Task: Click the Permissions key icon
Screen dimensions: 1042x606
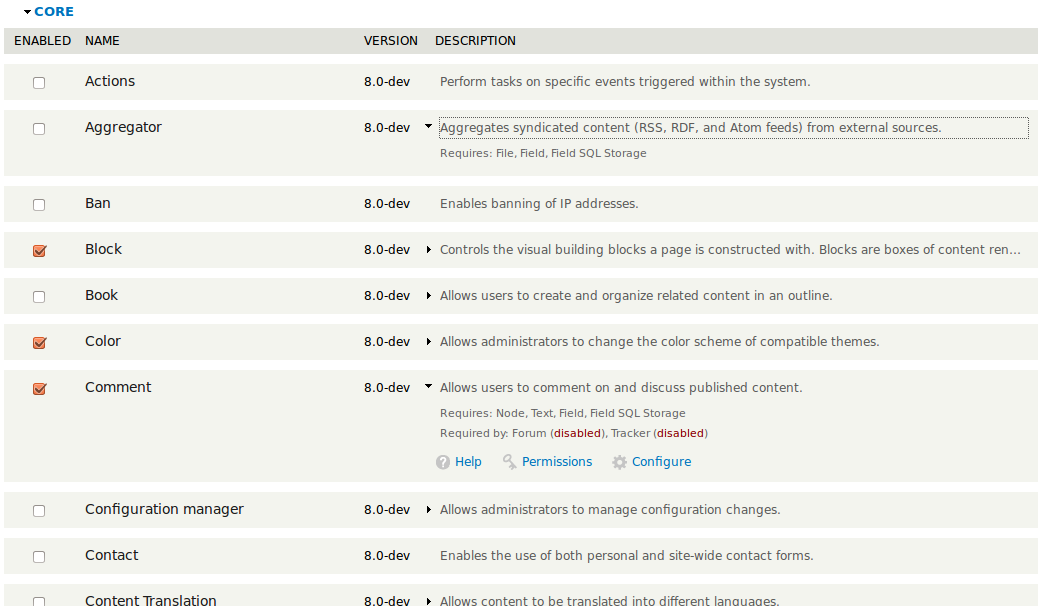Action: (x=510, y=462)
